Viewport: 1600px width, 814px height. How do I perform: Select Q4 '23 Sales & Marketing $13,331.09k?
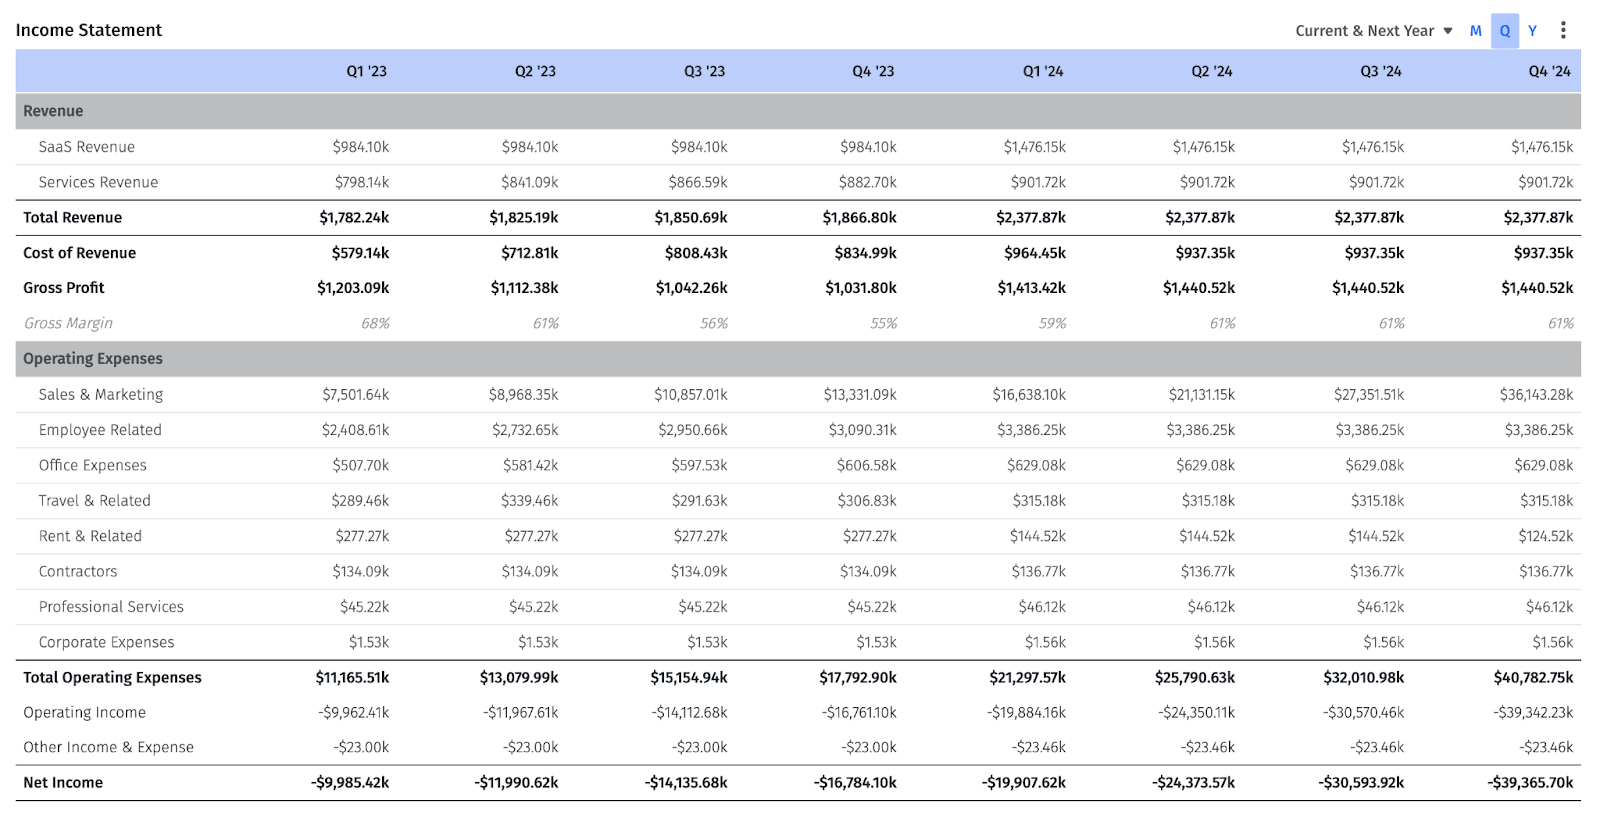pos(860,395)
